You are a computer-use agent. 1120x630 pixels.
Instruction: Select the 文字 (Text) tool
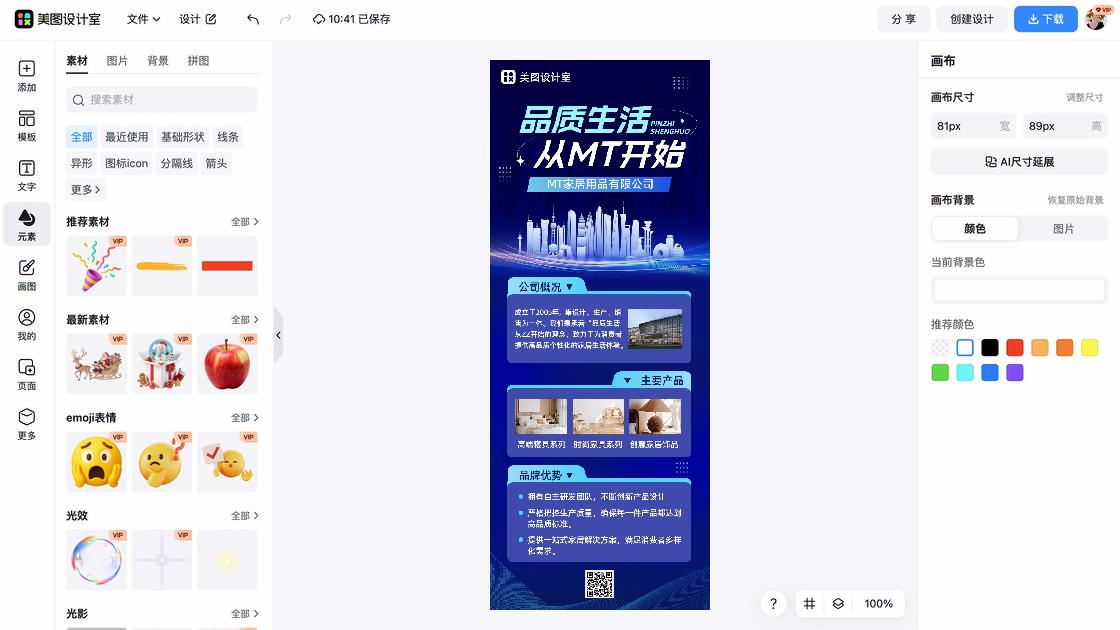point(26,177)
